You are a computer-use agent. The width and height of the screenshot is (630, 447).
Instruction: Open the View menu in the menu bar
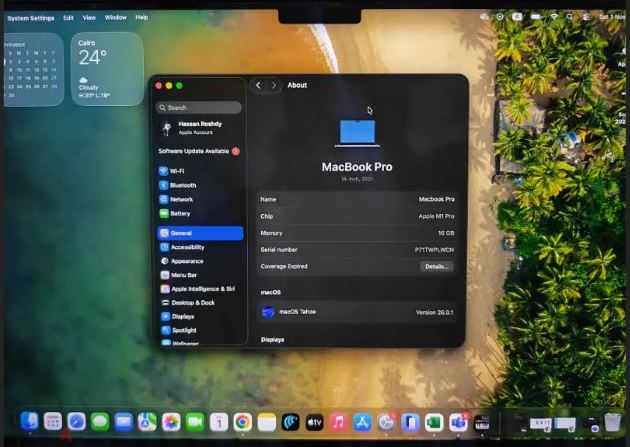click(x=89, y=17)
